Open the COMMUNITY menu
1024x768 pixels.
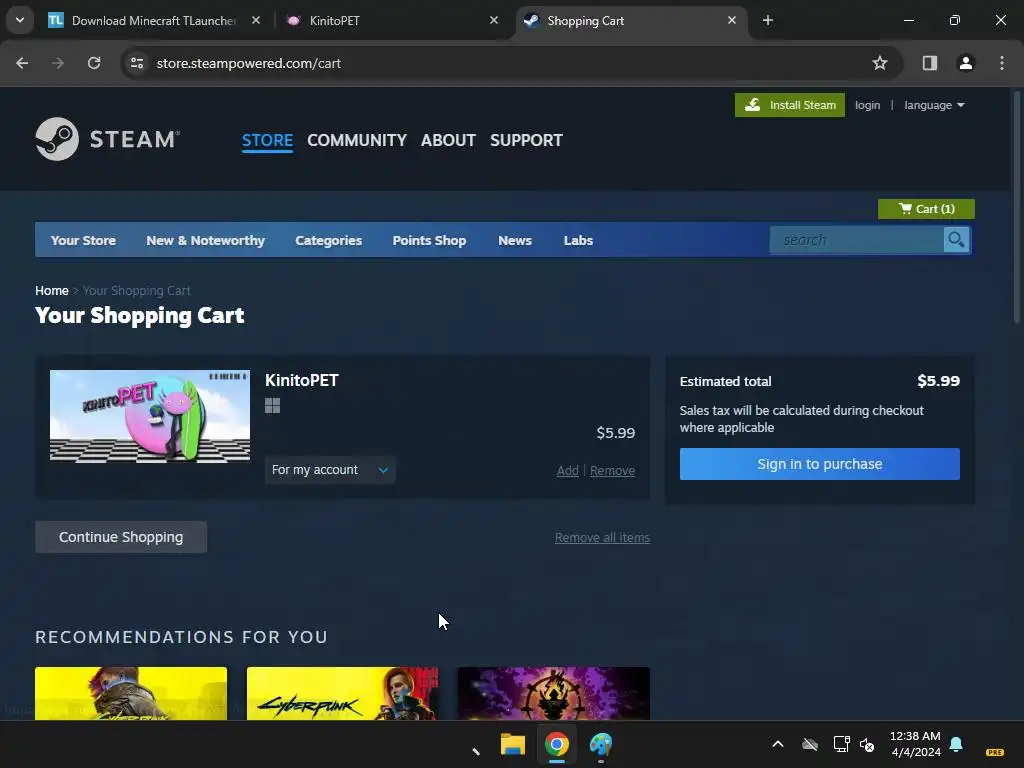click(x=357, y=140)
